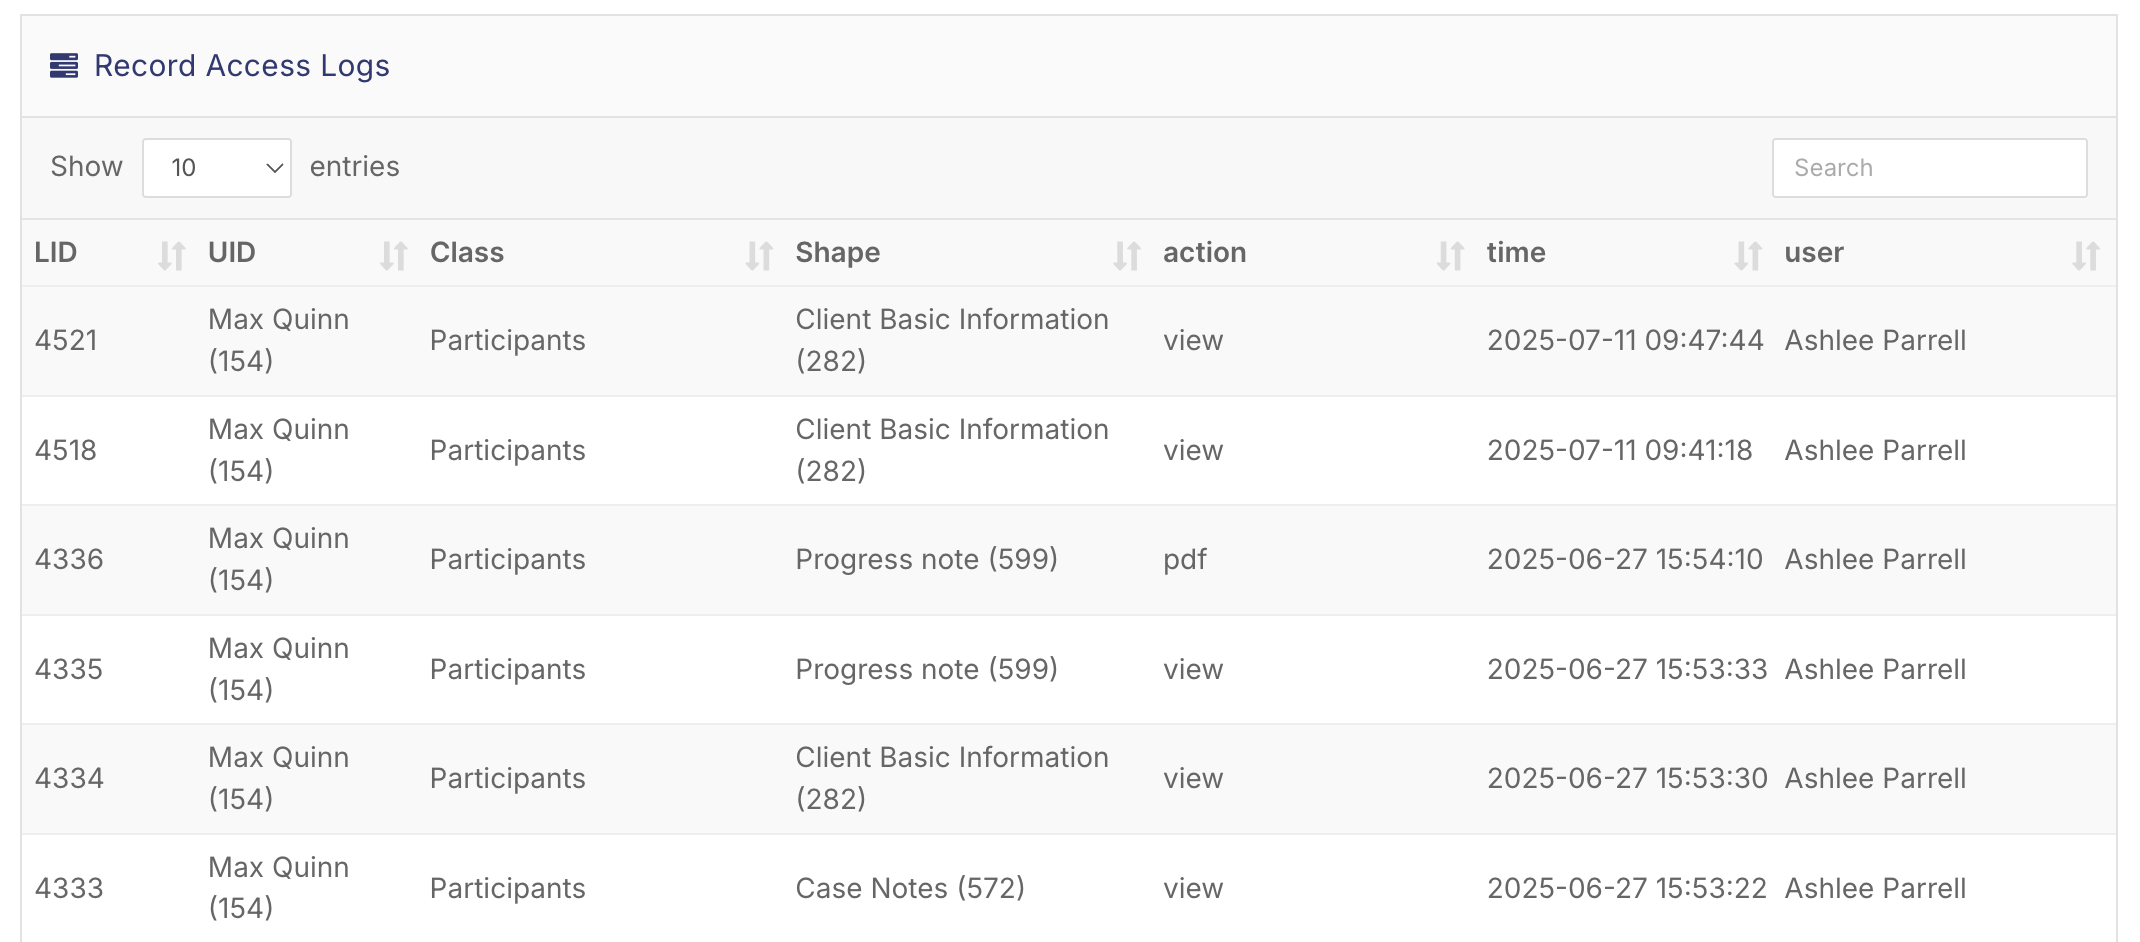Click timestamp 2025-06-27 15:53:22
Image resolution: width=2140 pixels, height=942 pixels.
(1627, 889)
